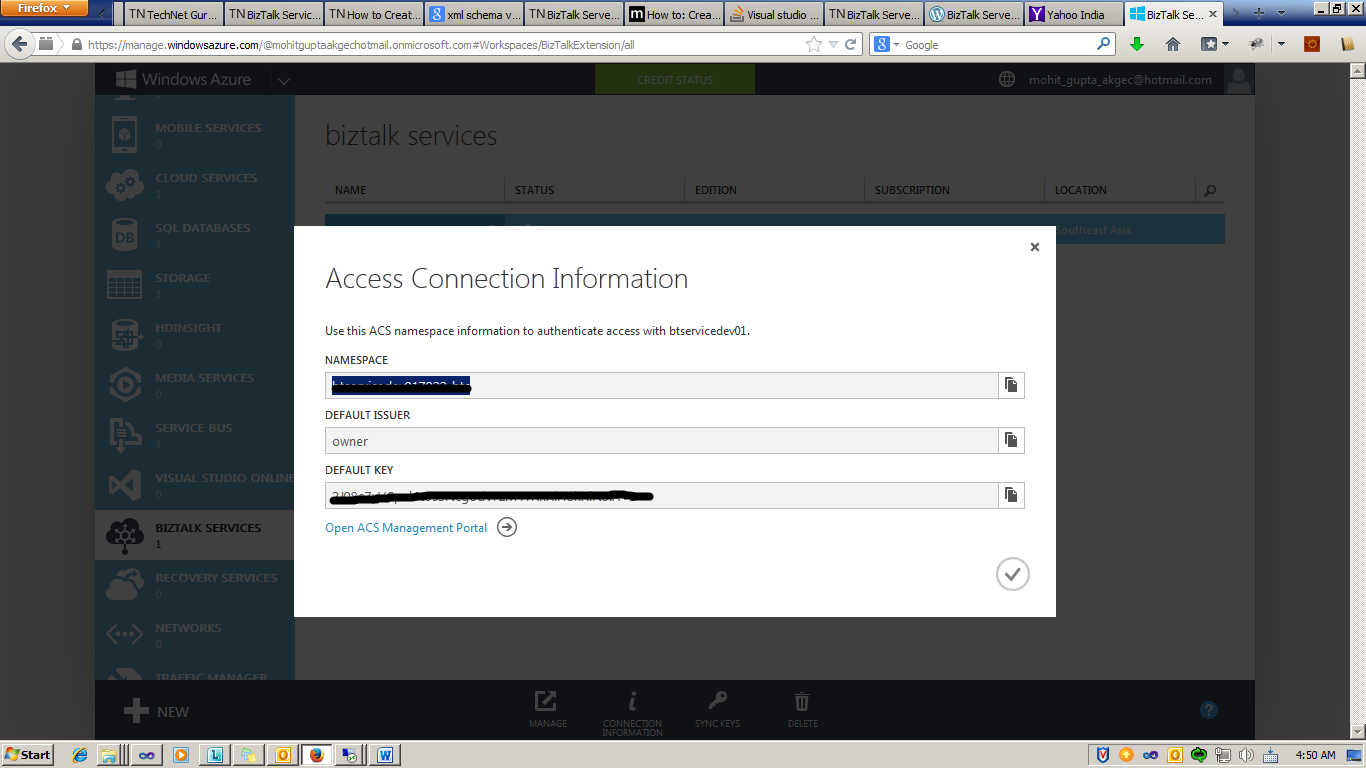Image resolution: width=1366 pixels, height=768 pixels.
Task: Open Internet Explorer from the taskbar
Action: pos(80,755)
